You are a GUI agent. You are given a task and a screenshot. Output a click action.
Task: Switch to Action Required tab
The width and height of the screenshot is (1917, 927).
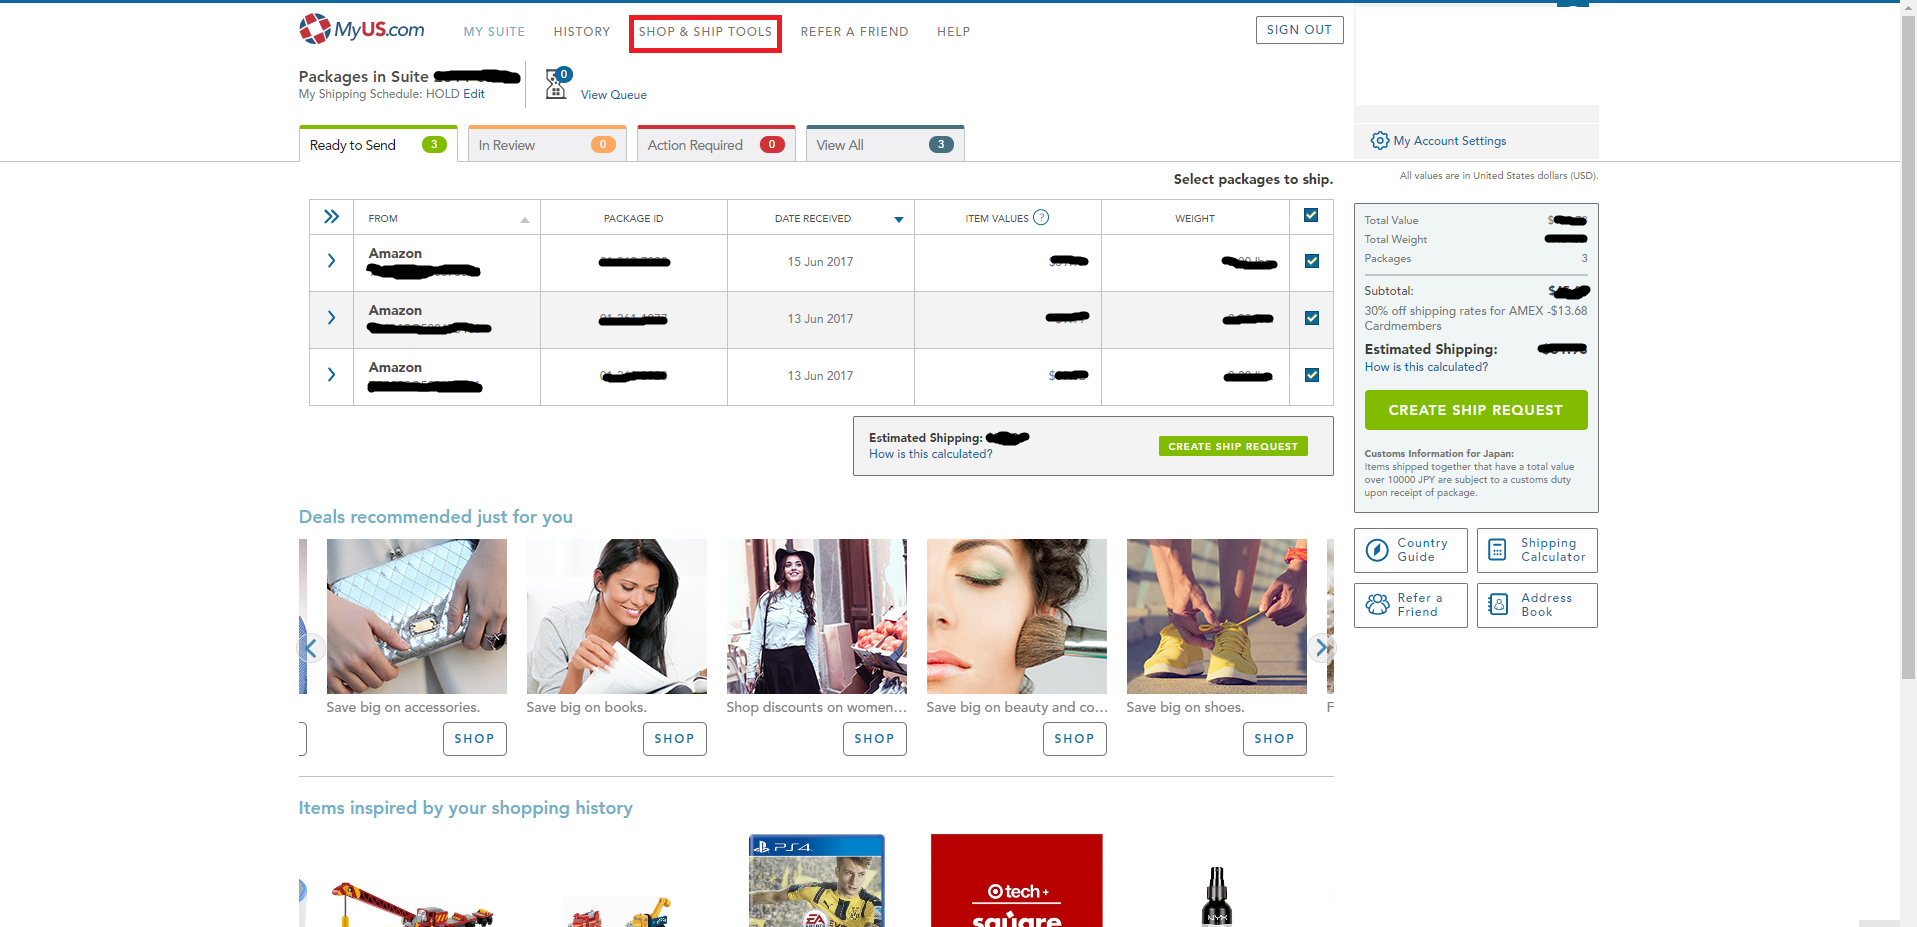(716, 144)
